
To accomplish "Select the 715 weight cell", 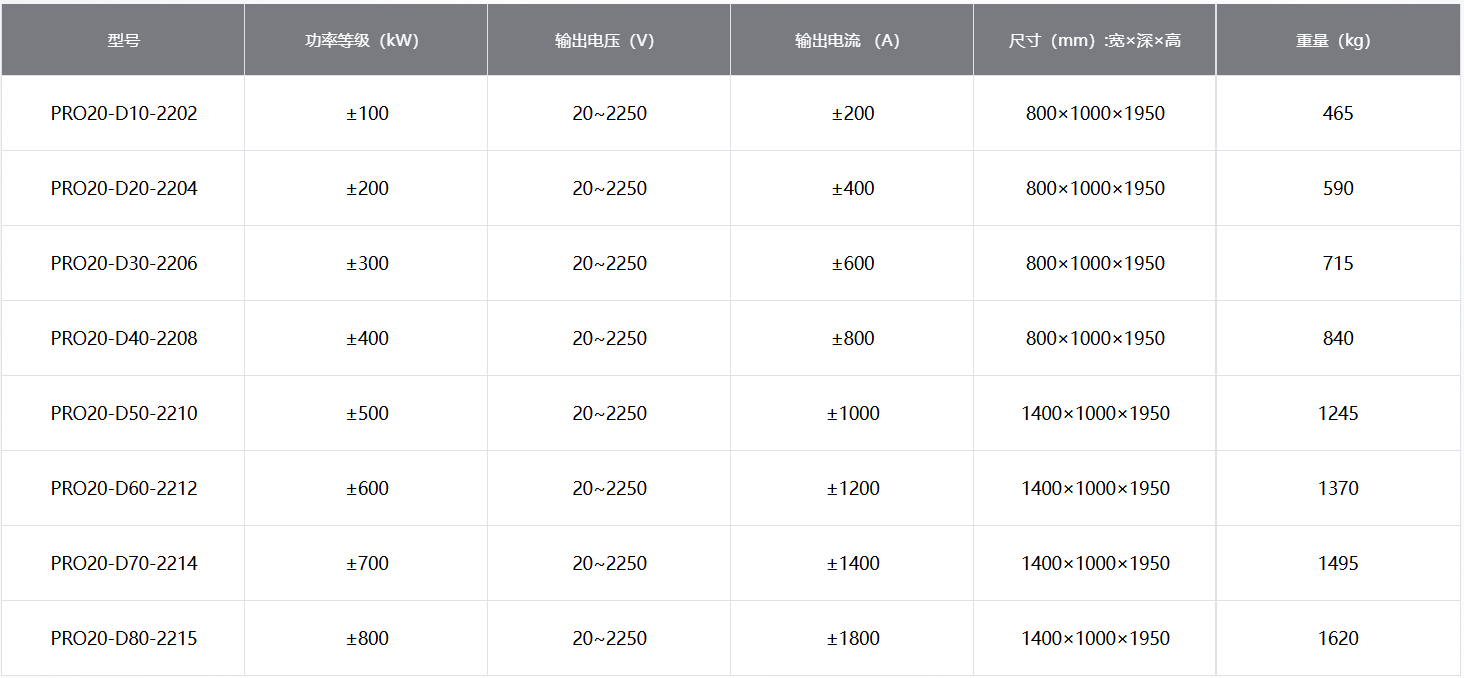I will (x=1338, y=263).
